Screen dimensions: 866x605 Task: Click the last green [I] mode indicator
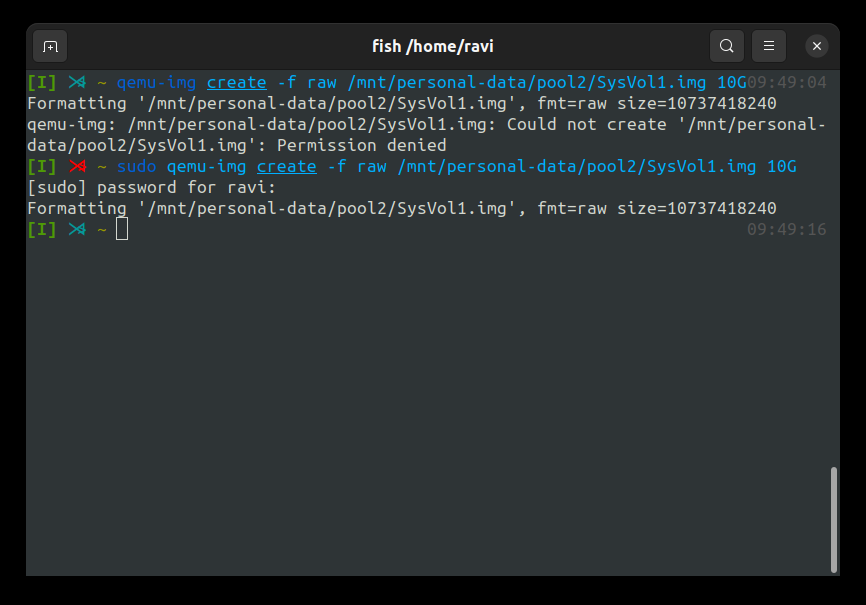point(42,229)
